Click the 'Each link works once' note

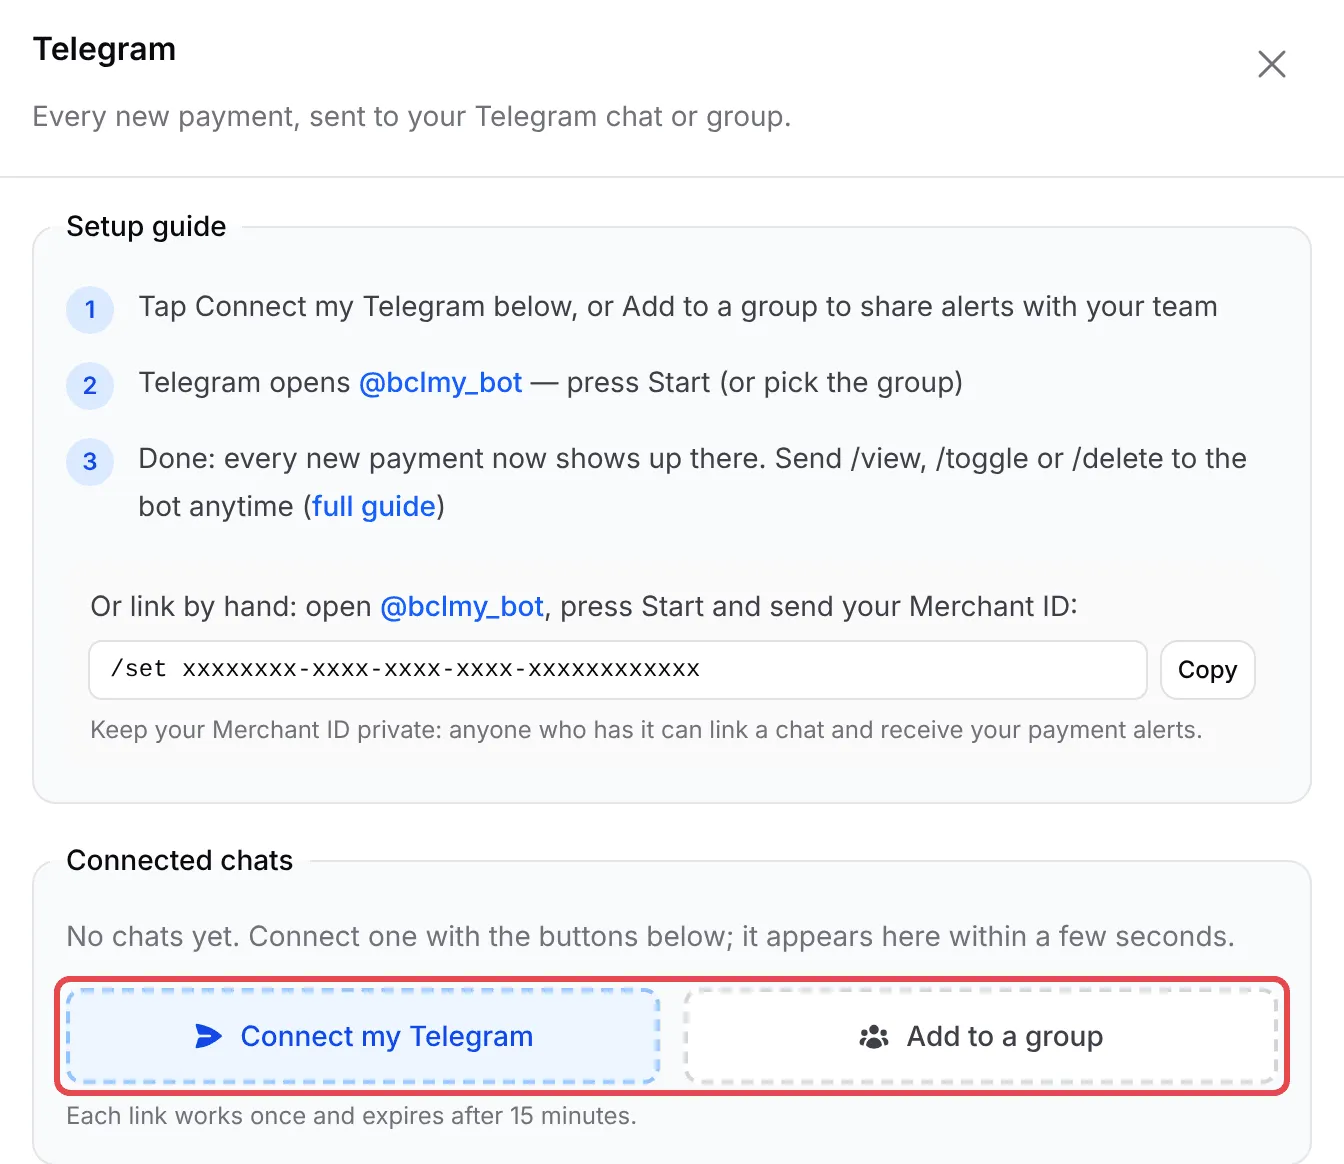[x=351, y=1116]
